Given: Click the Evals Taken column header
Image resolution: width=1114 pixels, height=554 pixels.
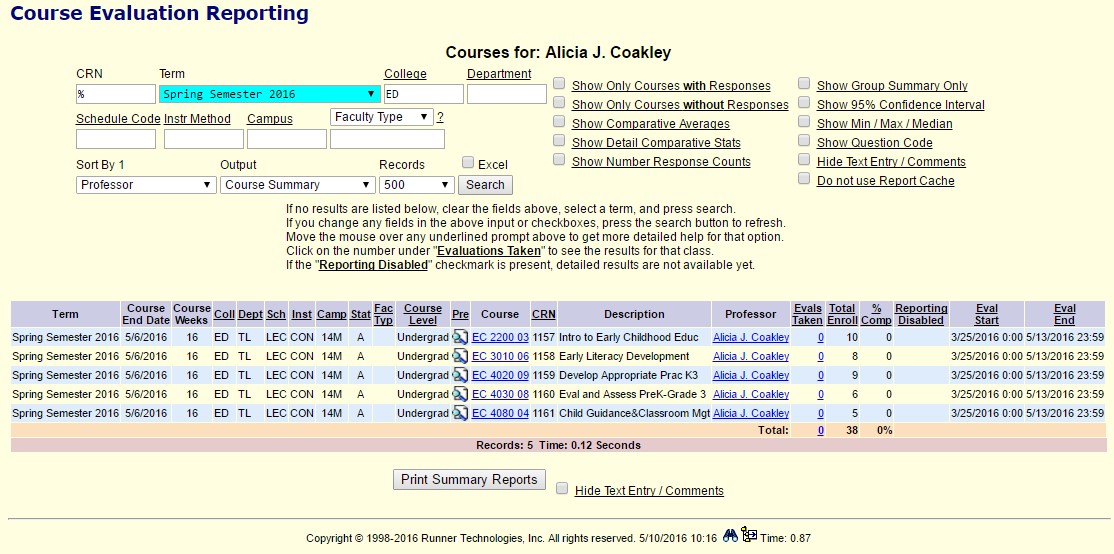Looking at the screenshot, I should click(x=807, y=314).
